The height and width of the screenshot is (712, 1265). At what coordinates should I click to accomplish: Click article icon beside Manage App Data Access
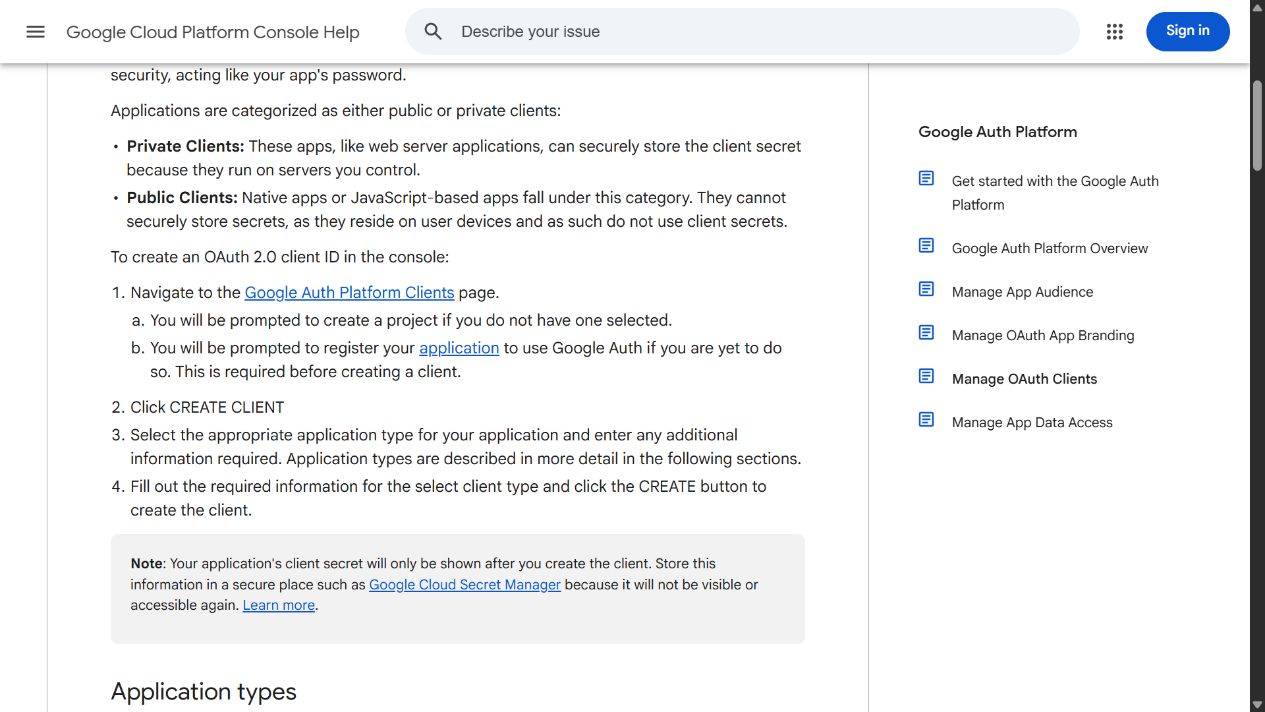click(x=926, y=419)
